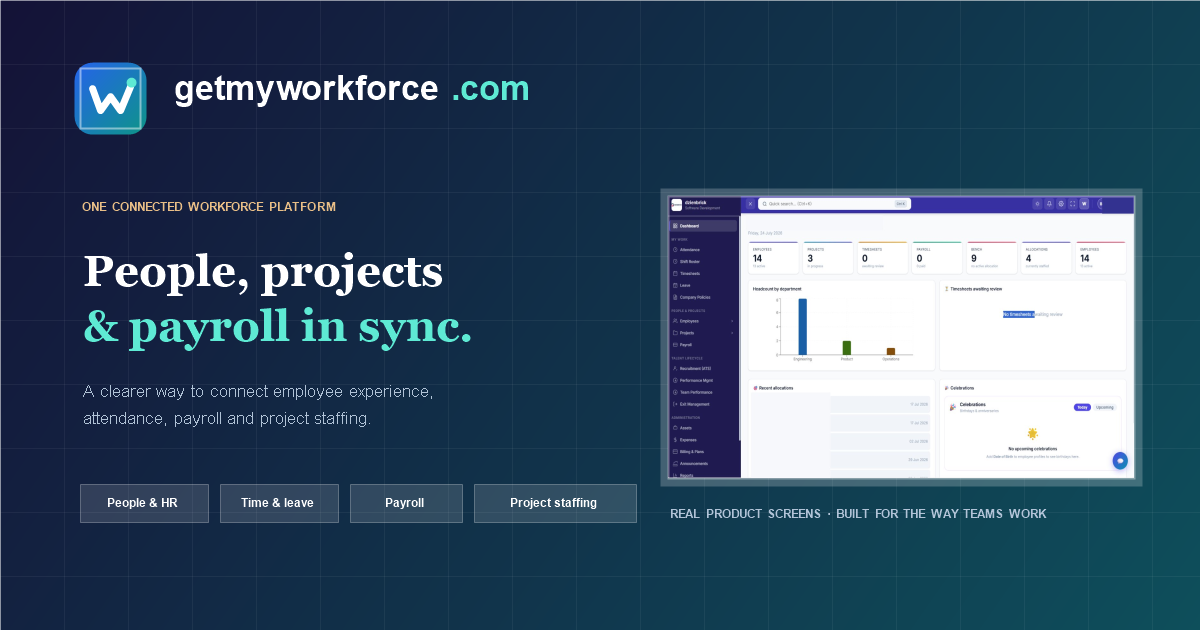Open Shift Roster in the sidebar
The height and width of the screenshot is (630, 1200).
704,262
